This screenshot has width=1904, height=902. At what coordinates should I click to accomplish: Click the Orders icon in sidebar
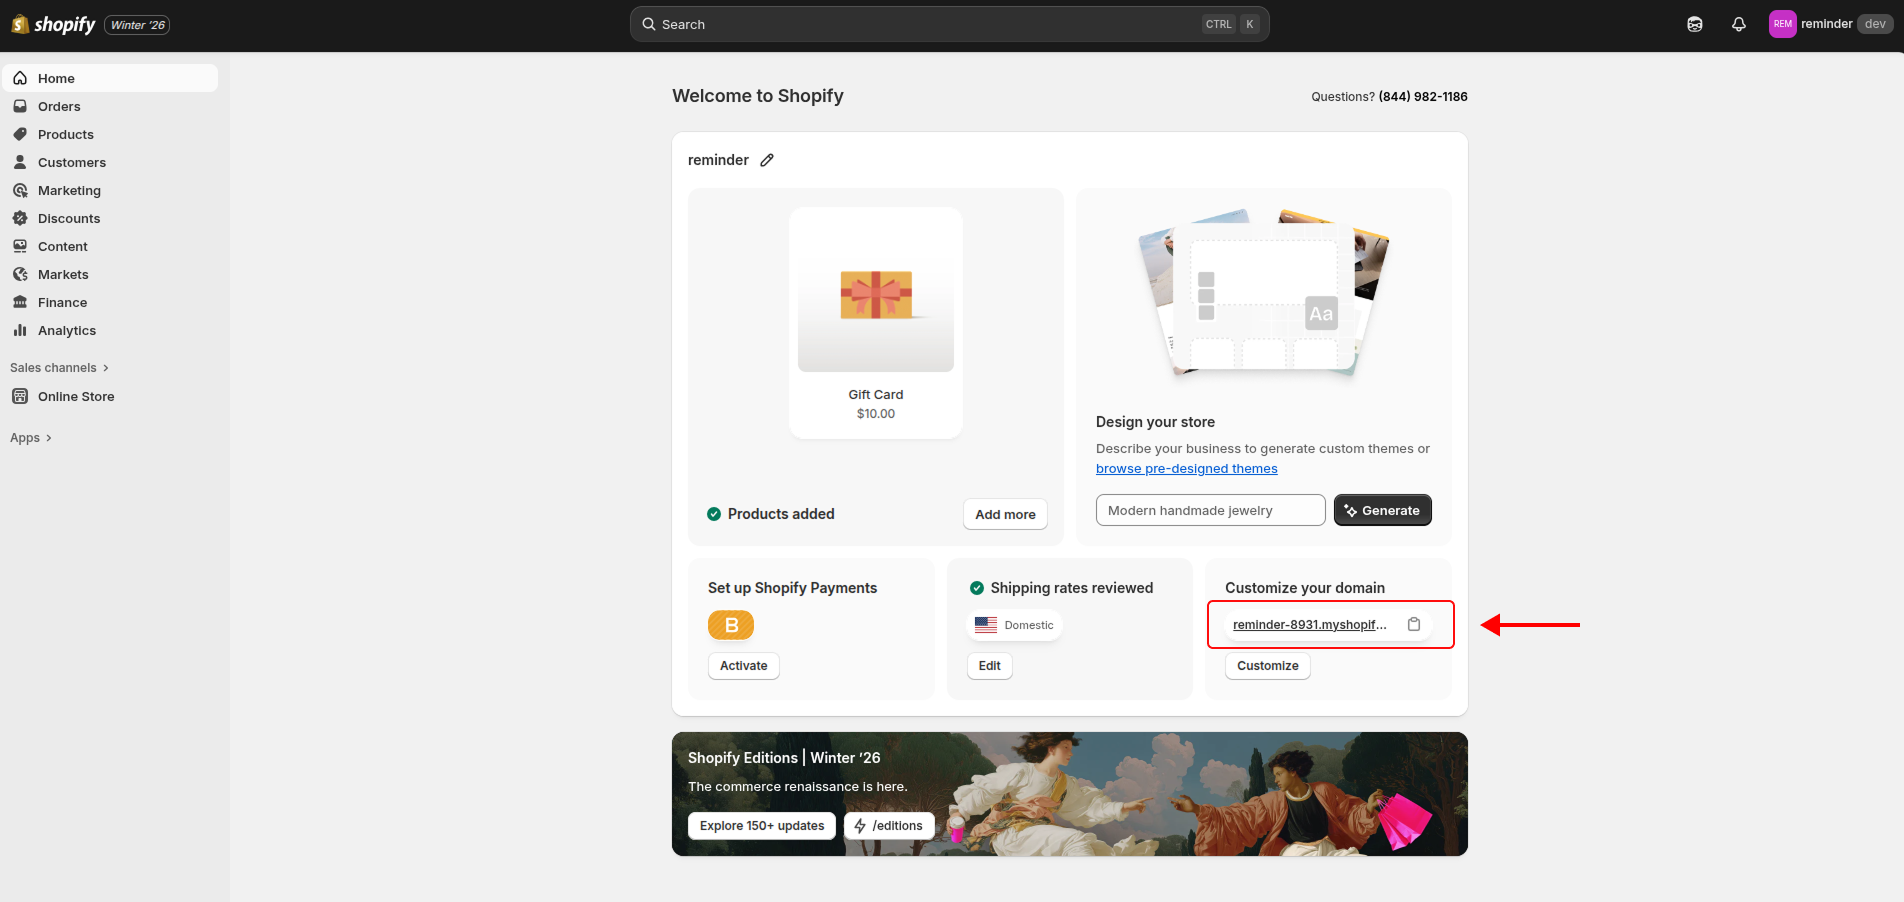click(20, 106)
